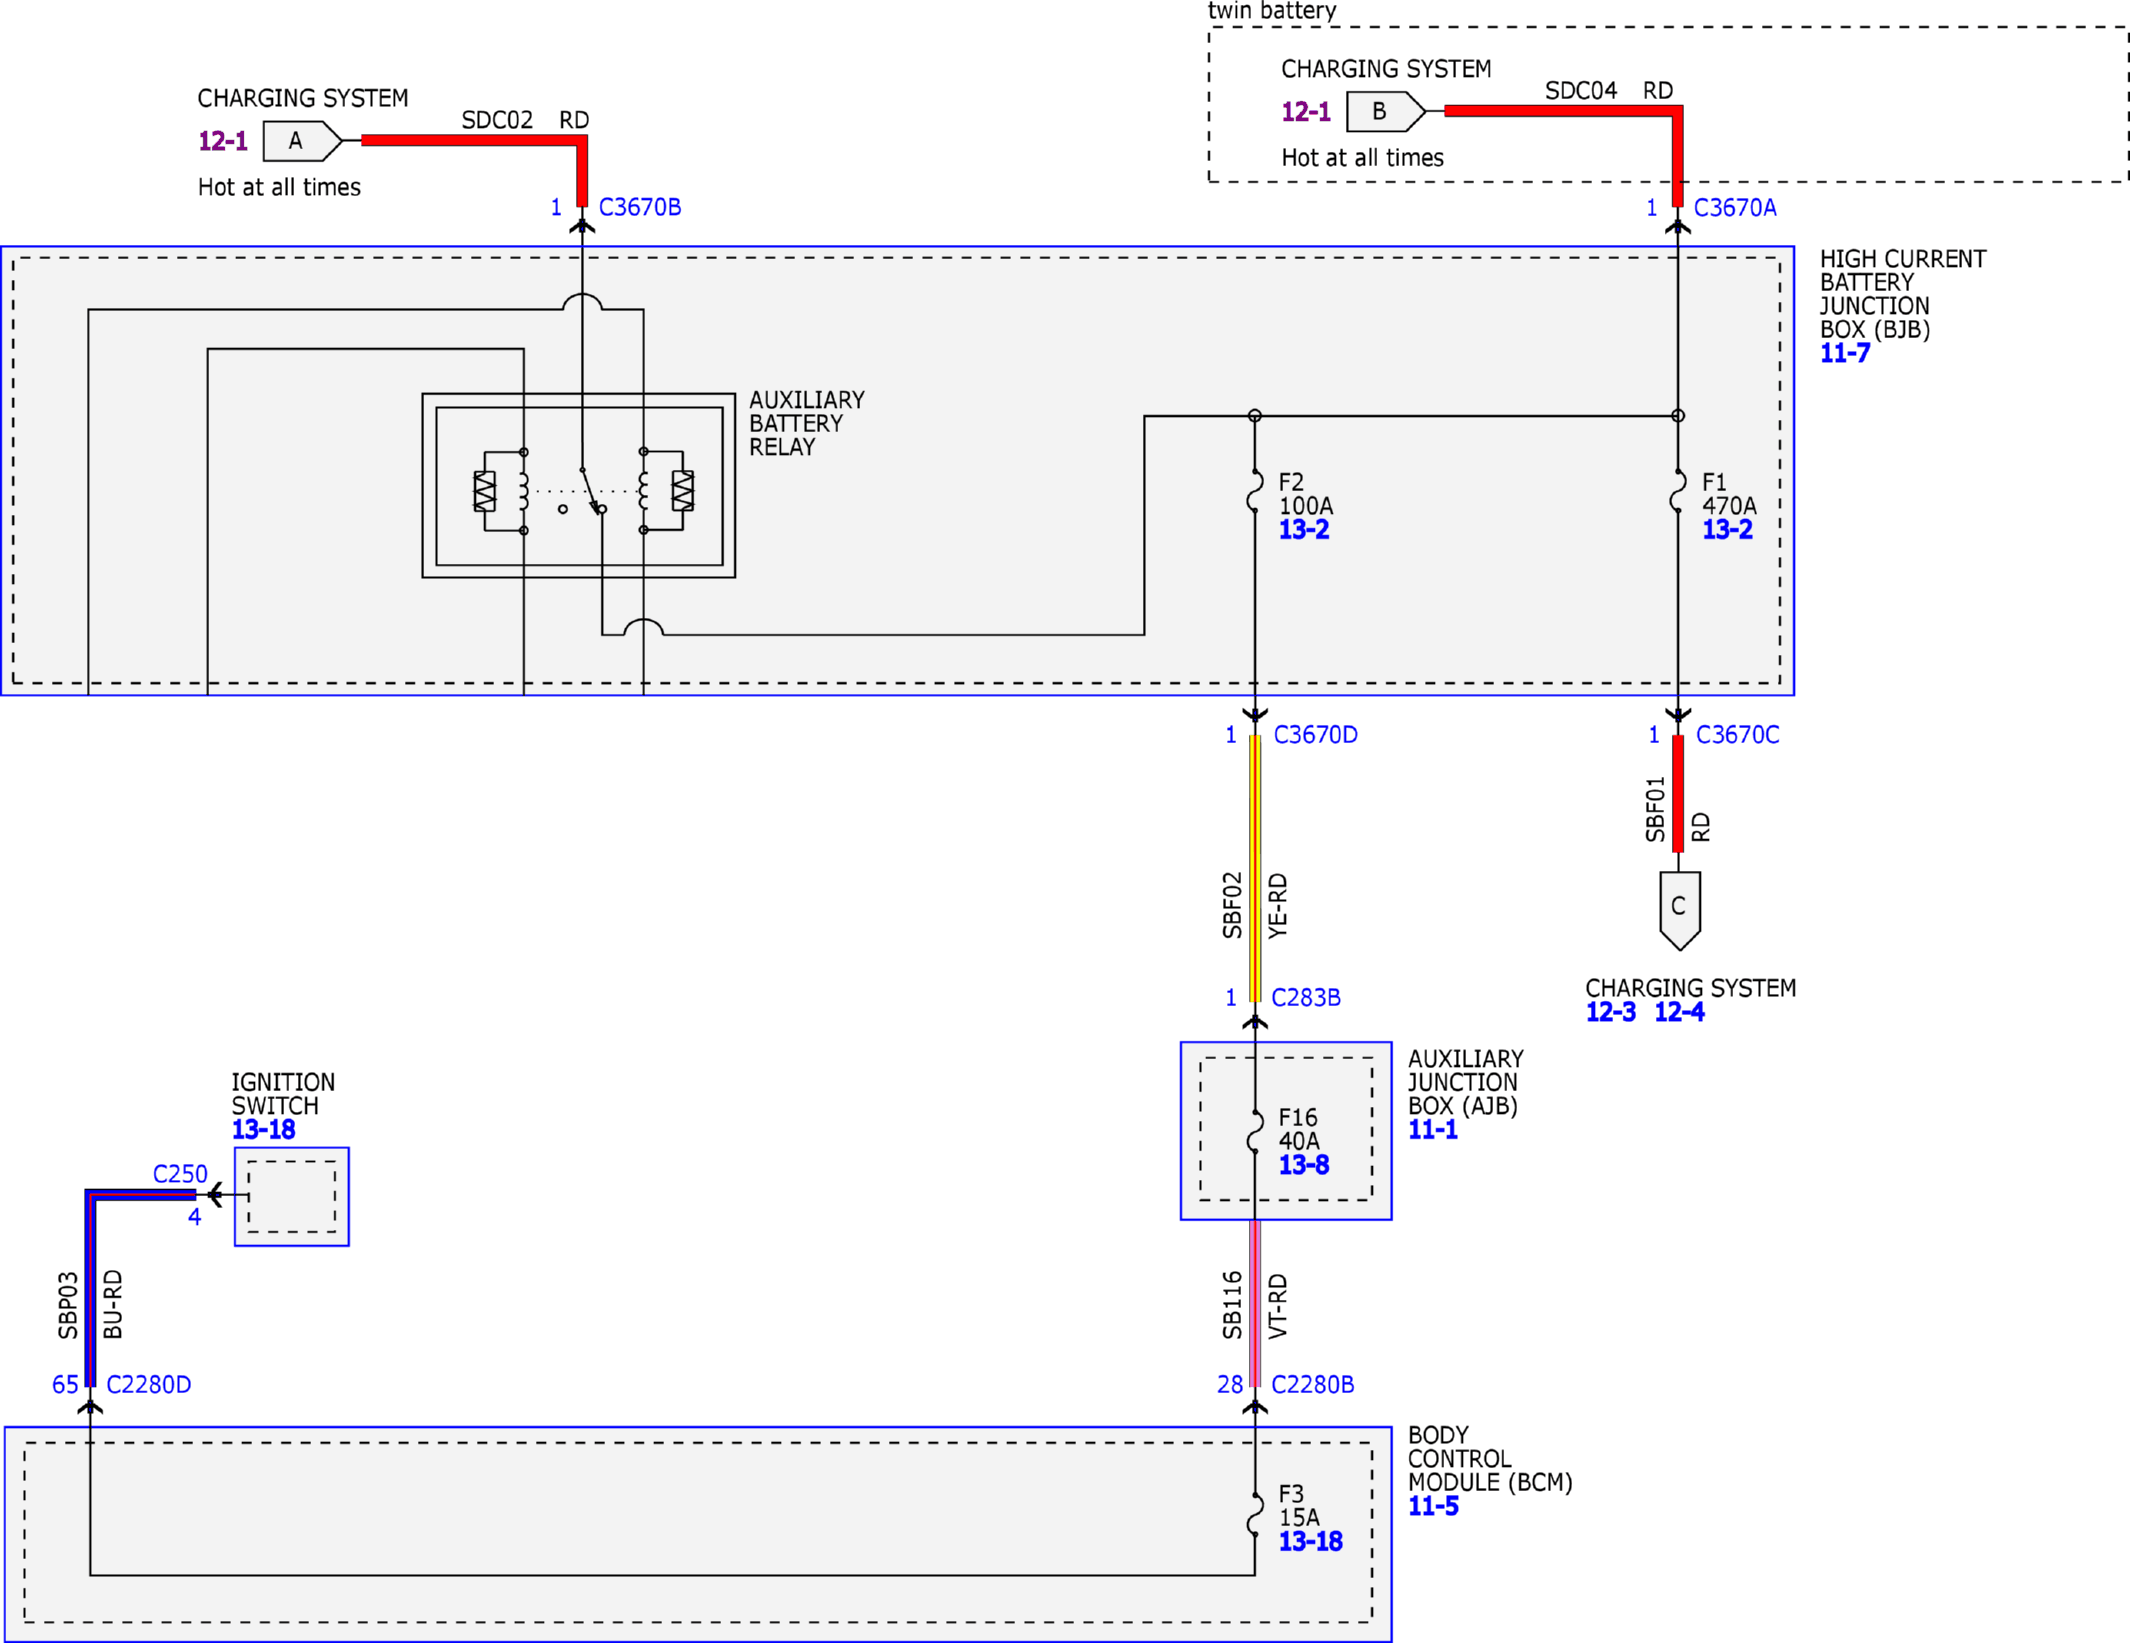
Task: Click the twin battery label
Action: tap(1272, 11)
